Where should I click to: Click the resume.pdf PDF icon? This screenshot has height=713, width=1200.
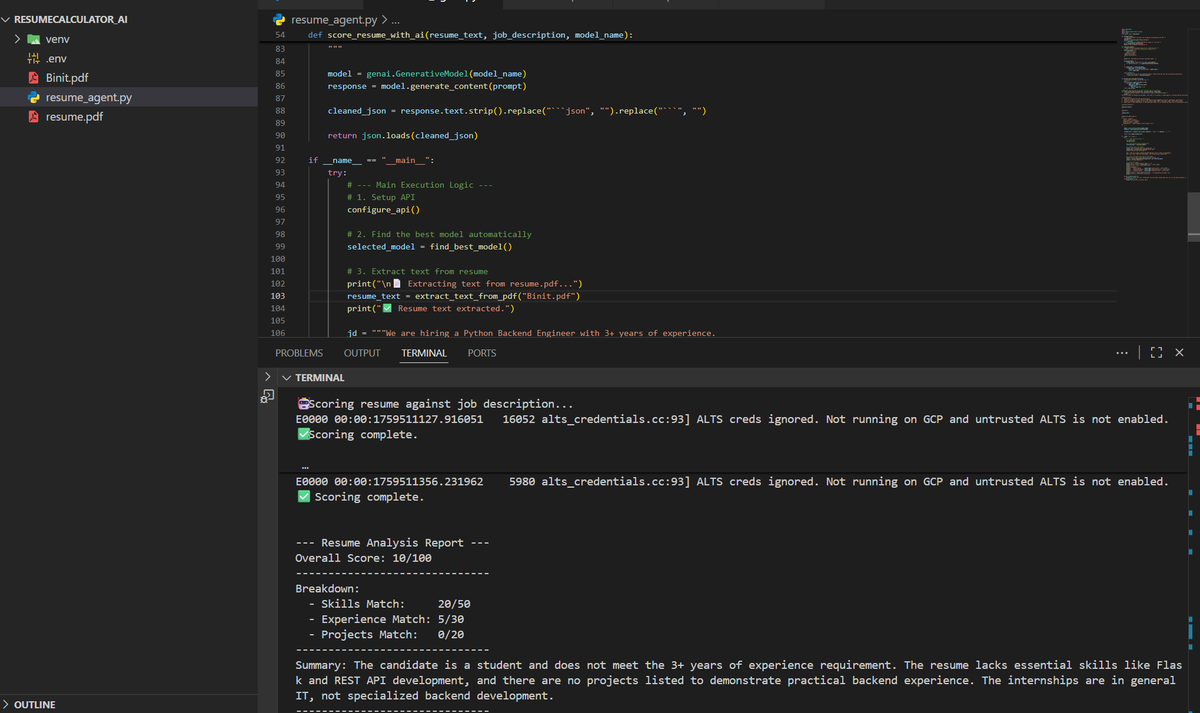click(x=34, y=117)
